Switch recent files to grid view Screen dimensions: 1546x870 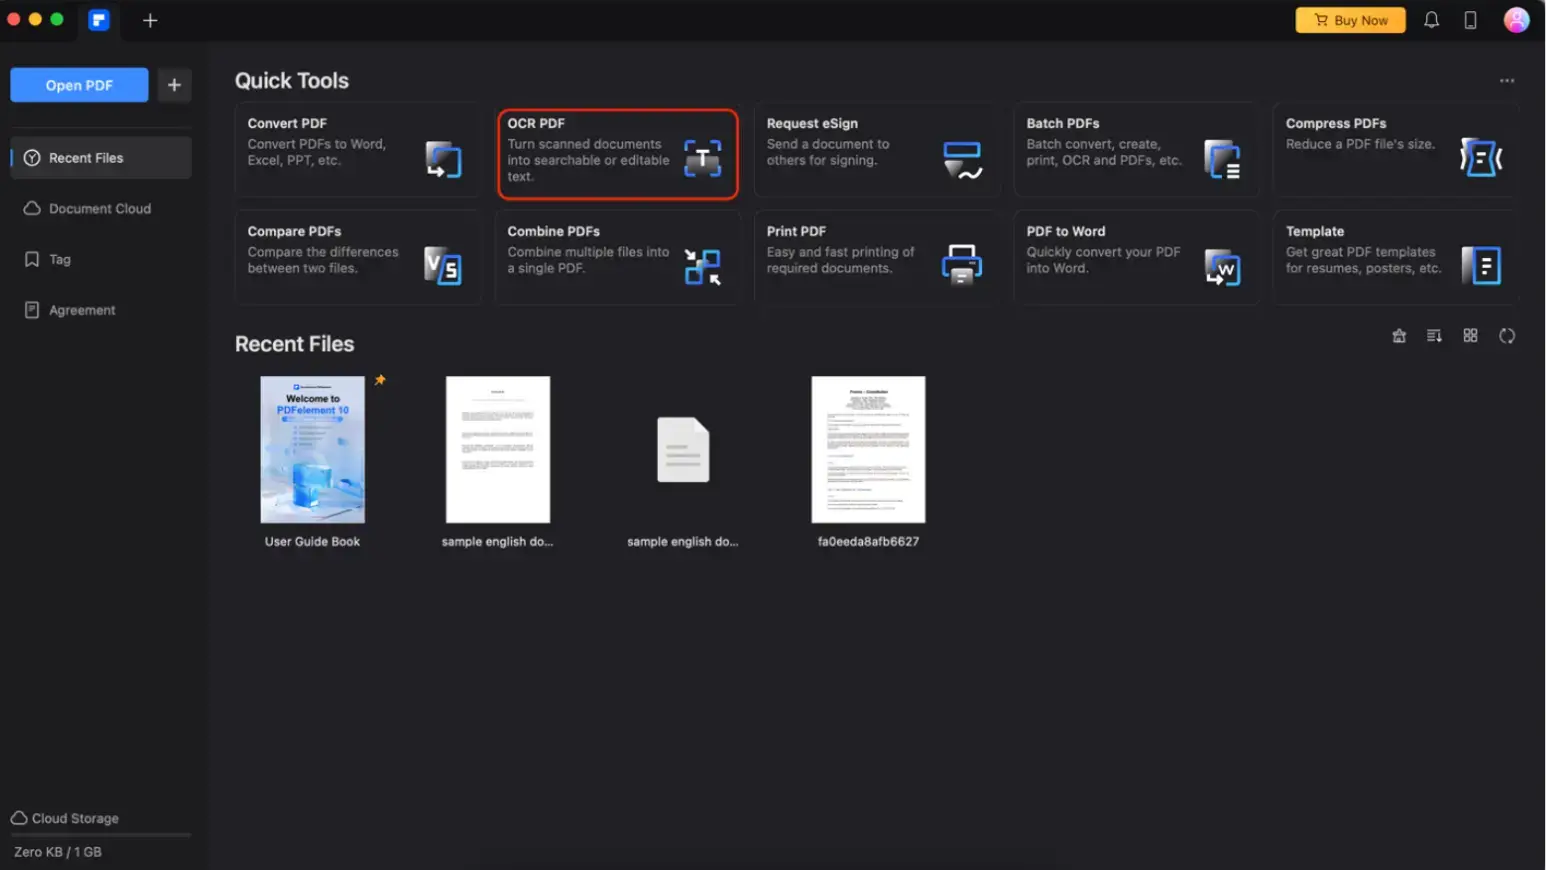pyautogui.click(x=1470, y=335)
